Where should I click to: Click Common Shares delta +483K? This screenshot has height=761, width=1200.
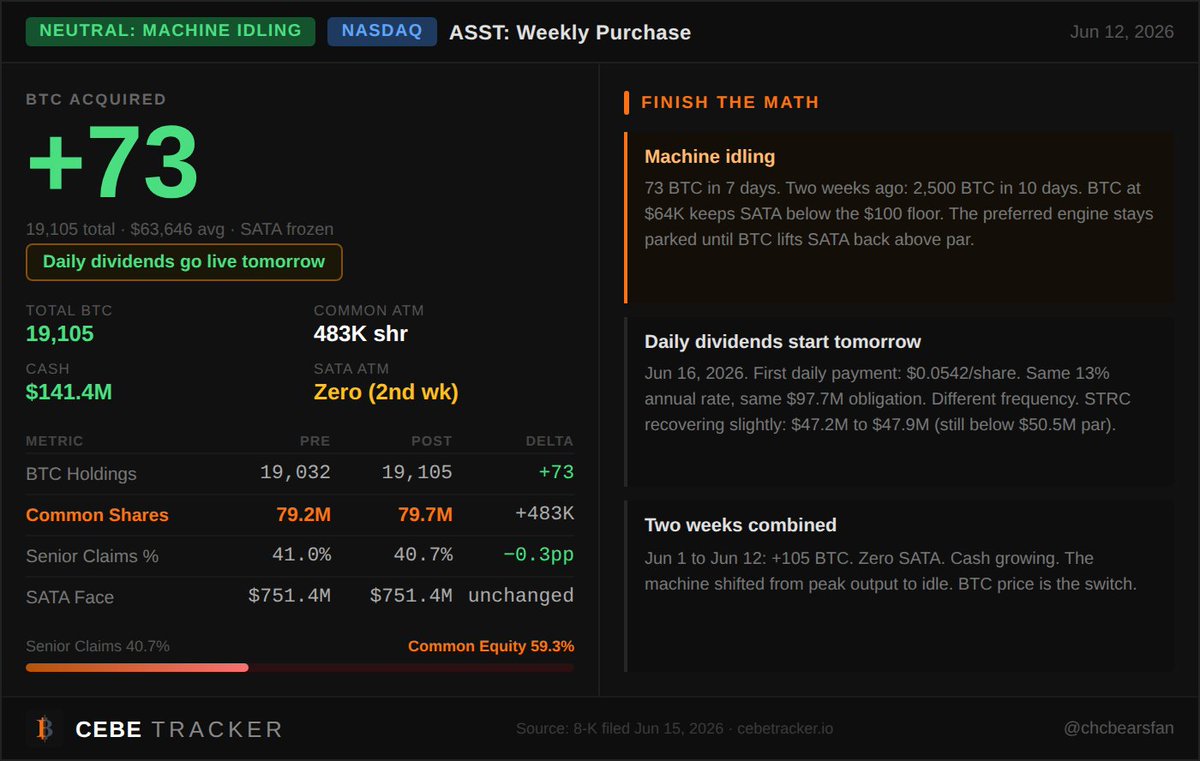544,515
